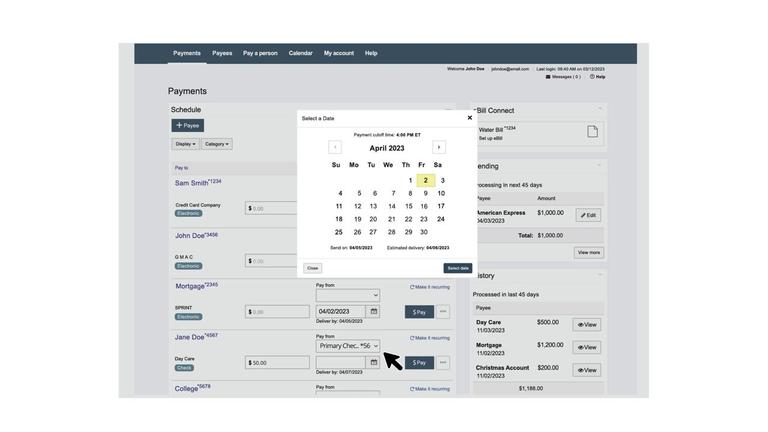Click View more under Pending
Image resolution: width=768 pixels, height=432 pixels.
click(x=589, y=253)
